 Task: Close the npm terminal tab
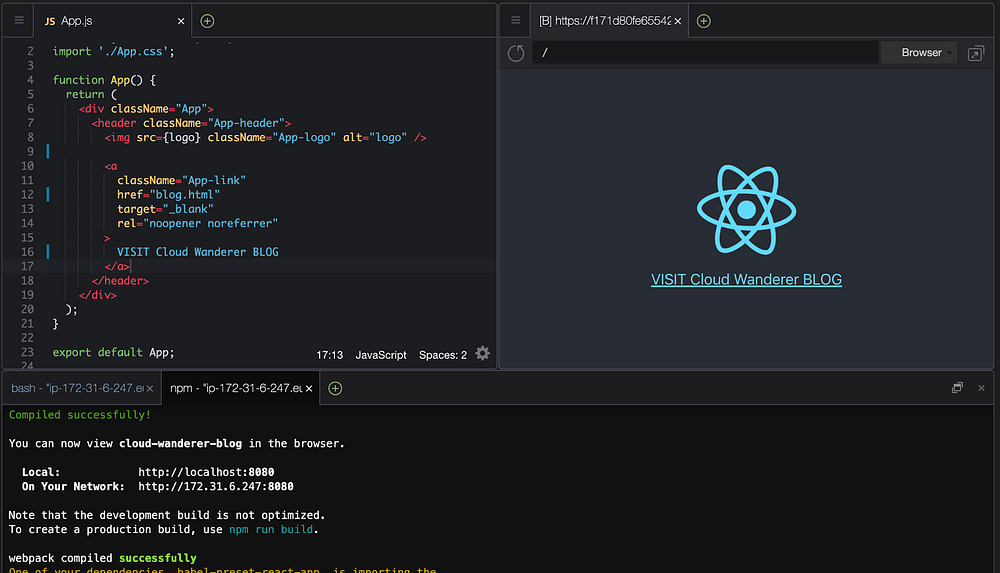click(309, 388)
